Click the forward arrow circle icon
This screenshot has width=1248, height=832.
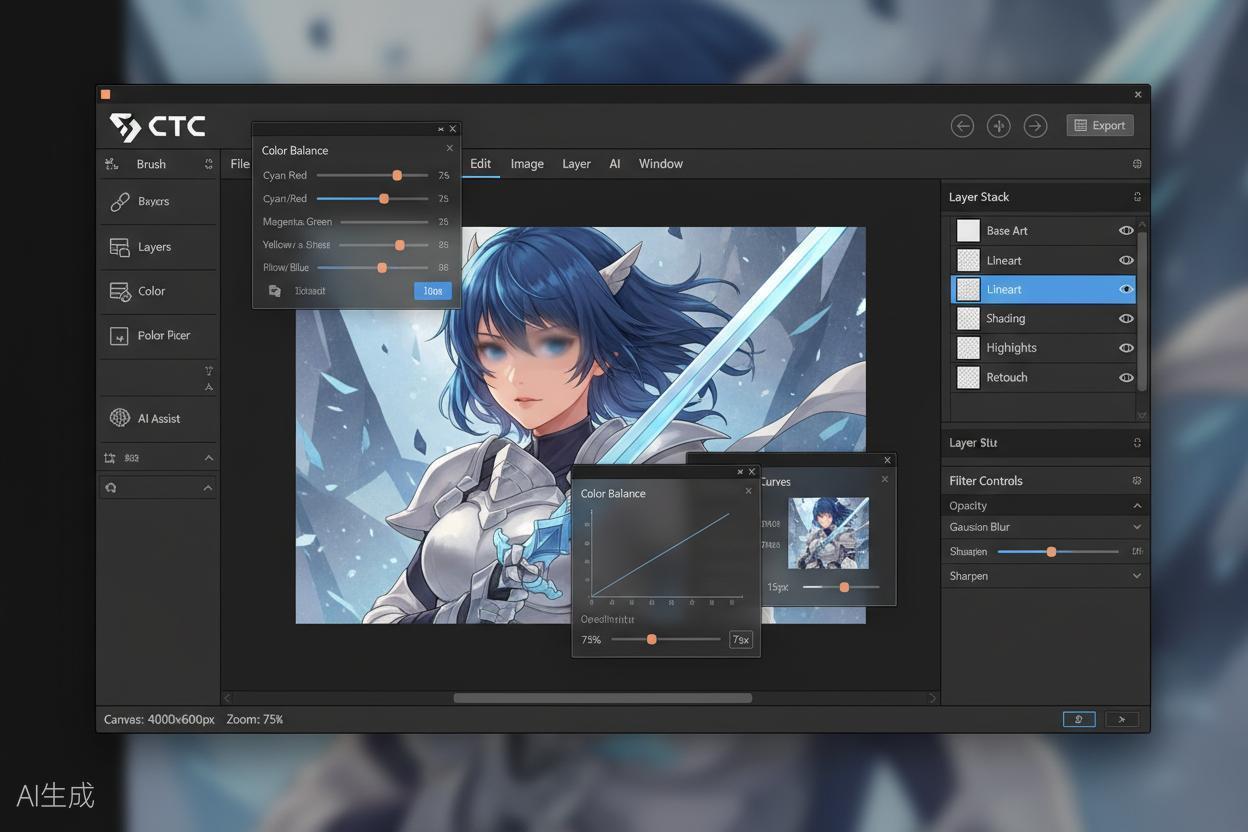pos(1036,126)
